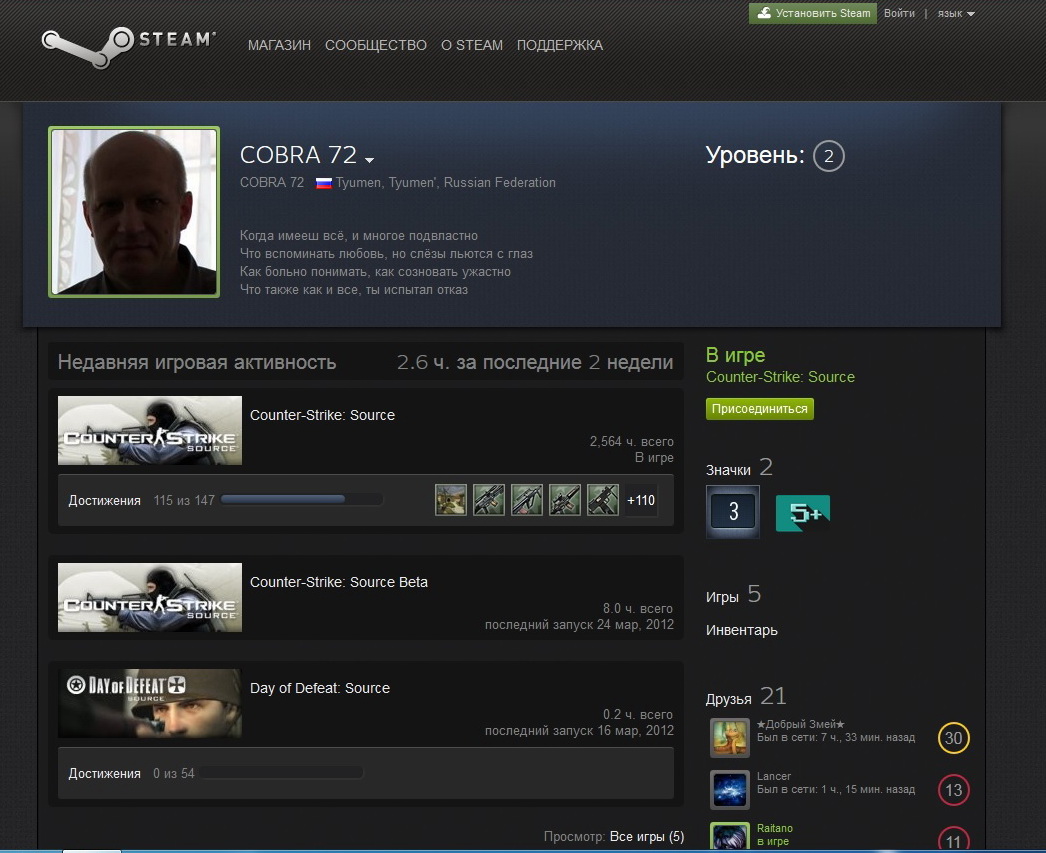Open the язык language dropdown
The image size is (1046, 853).
[956, 14]
